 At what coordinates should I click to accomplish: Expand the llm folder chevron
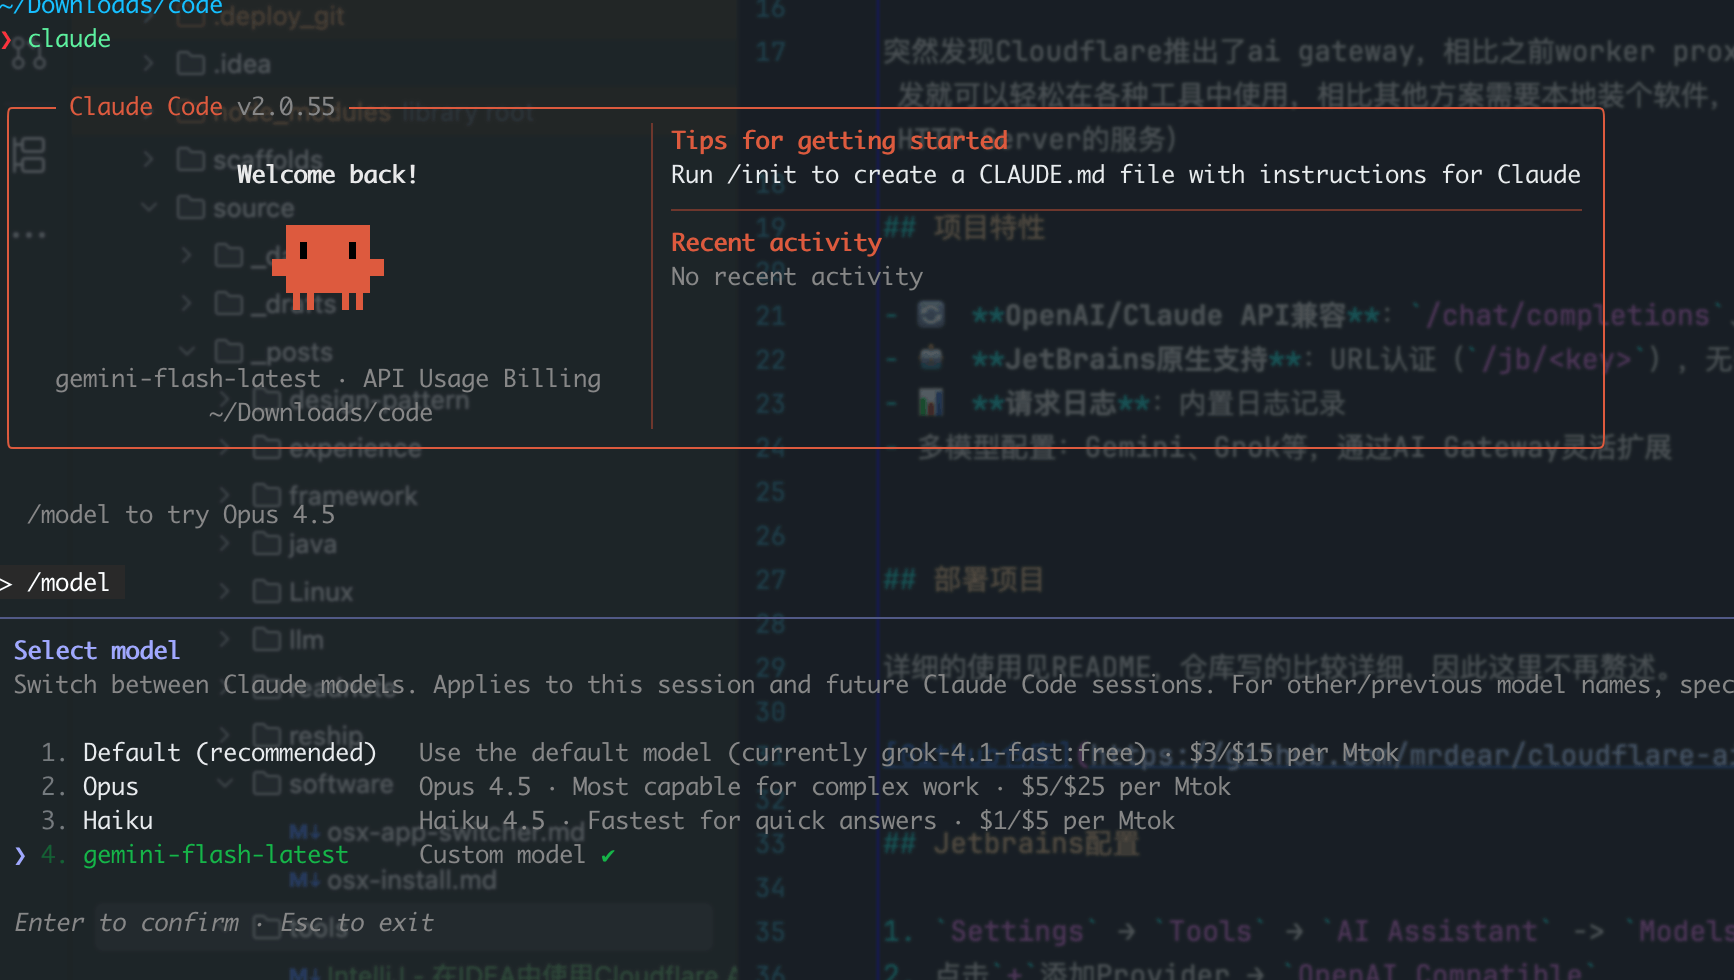tap(225, 640)
